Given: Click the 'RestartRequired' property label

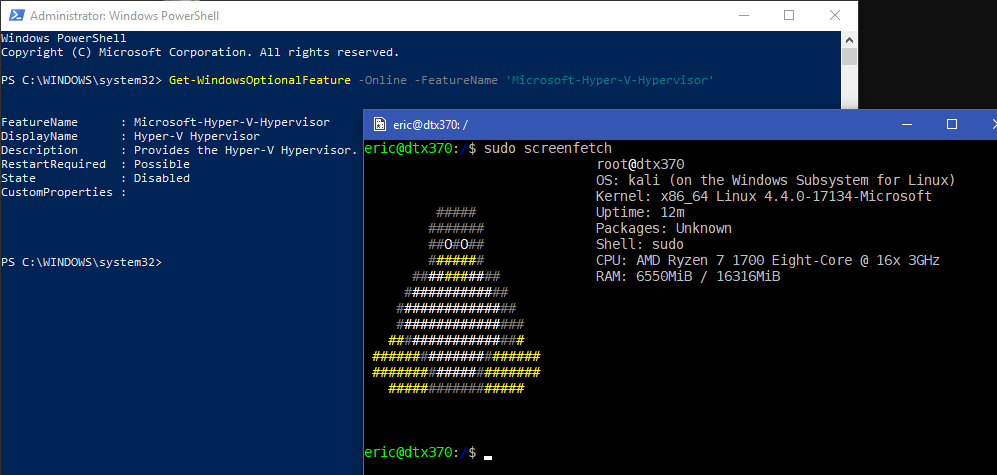Looking at the screenshot, I should click(x=53, y=164).
